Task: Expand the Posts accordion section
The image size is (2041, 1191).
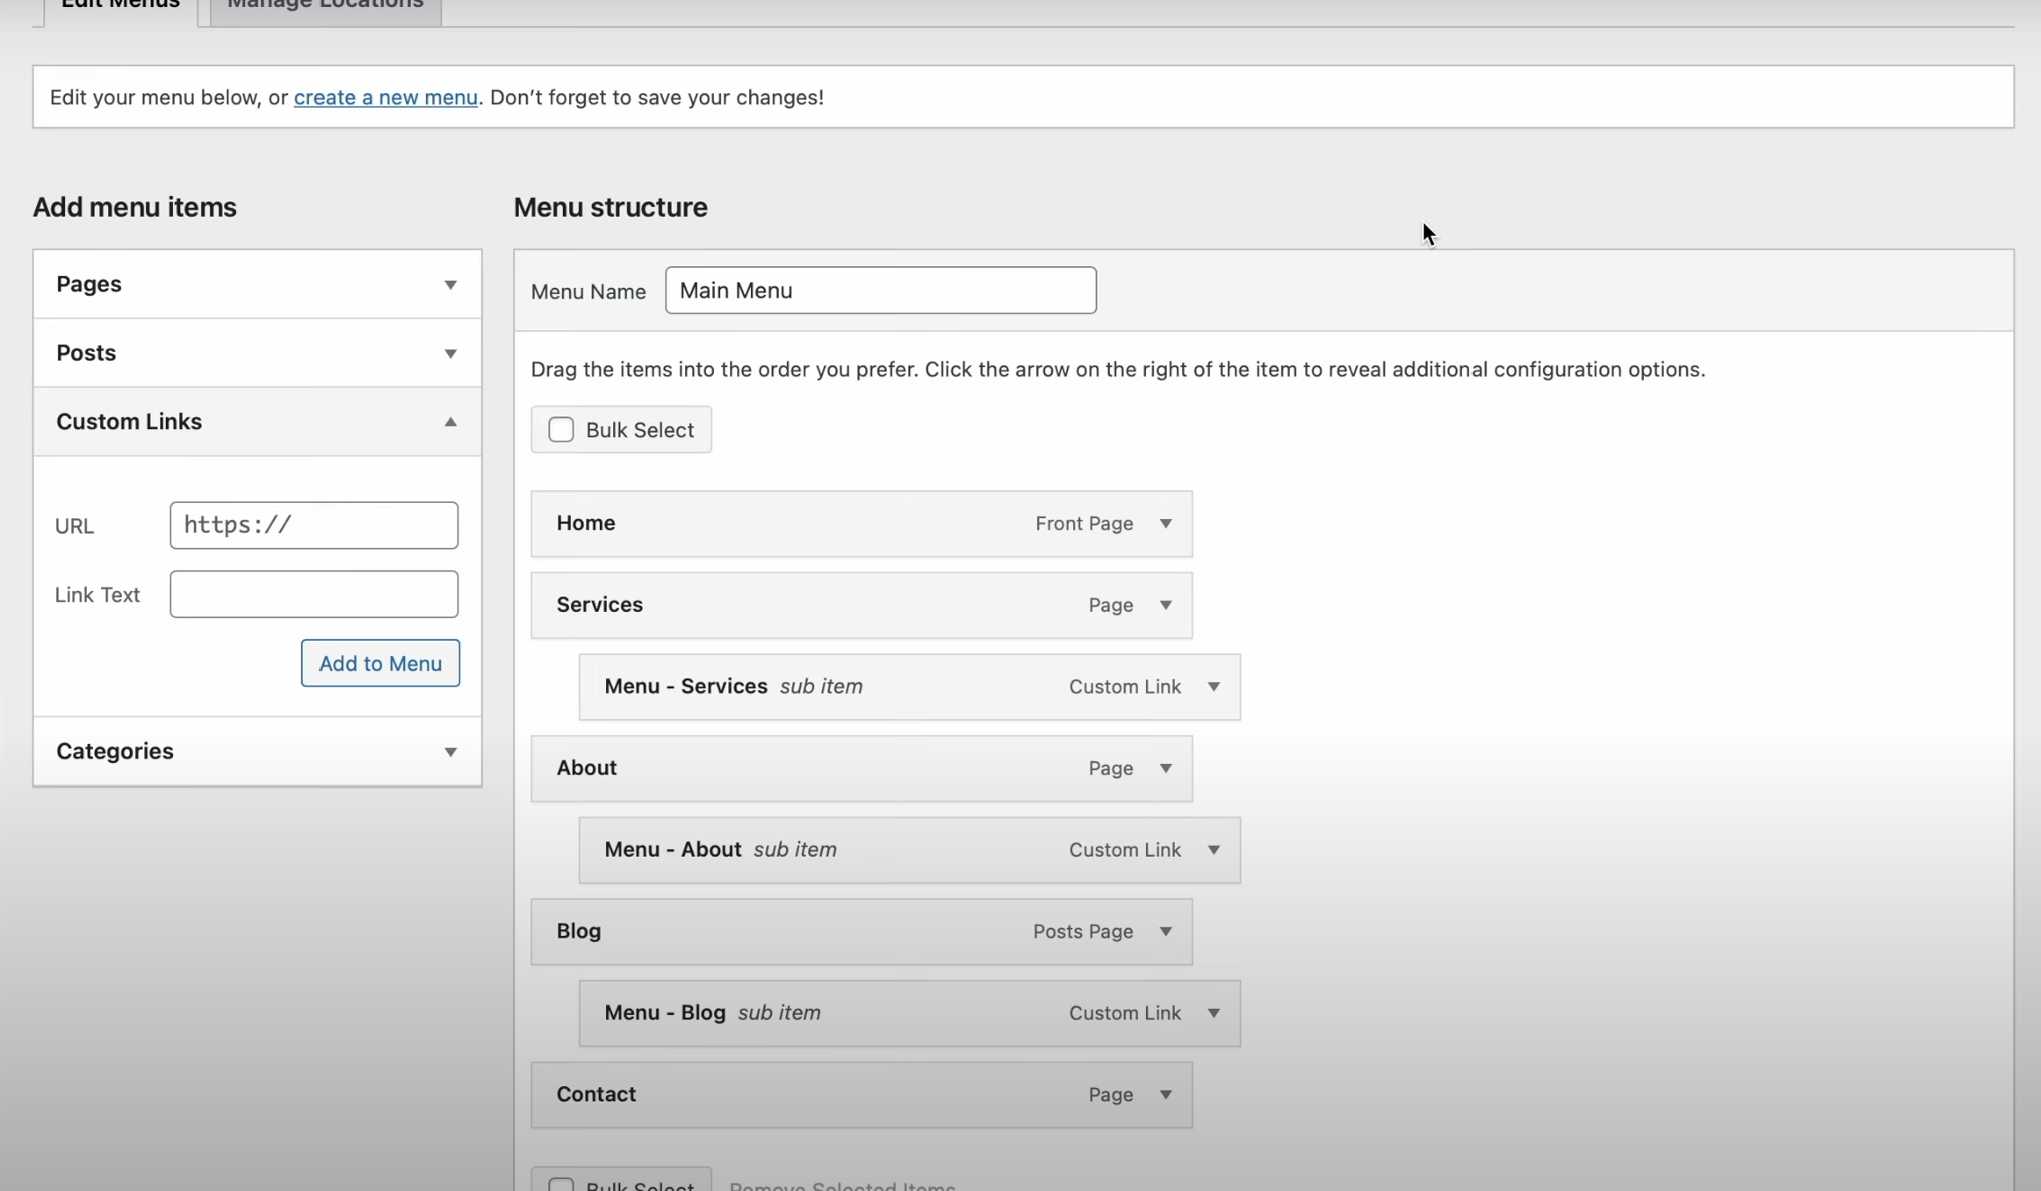Action: click(x=450, y=353)
